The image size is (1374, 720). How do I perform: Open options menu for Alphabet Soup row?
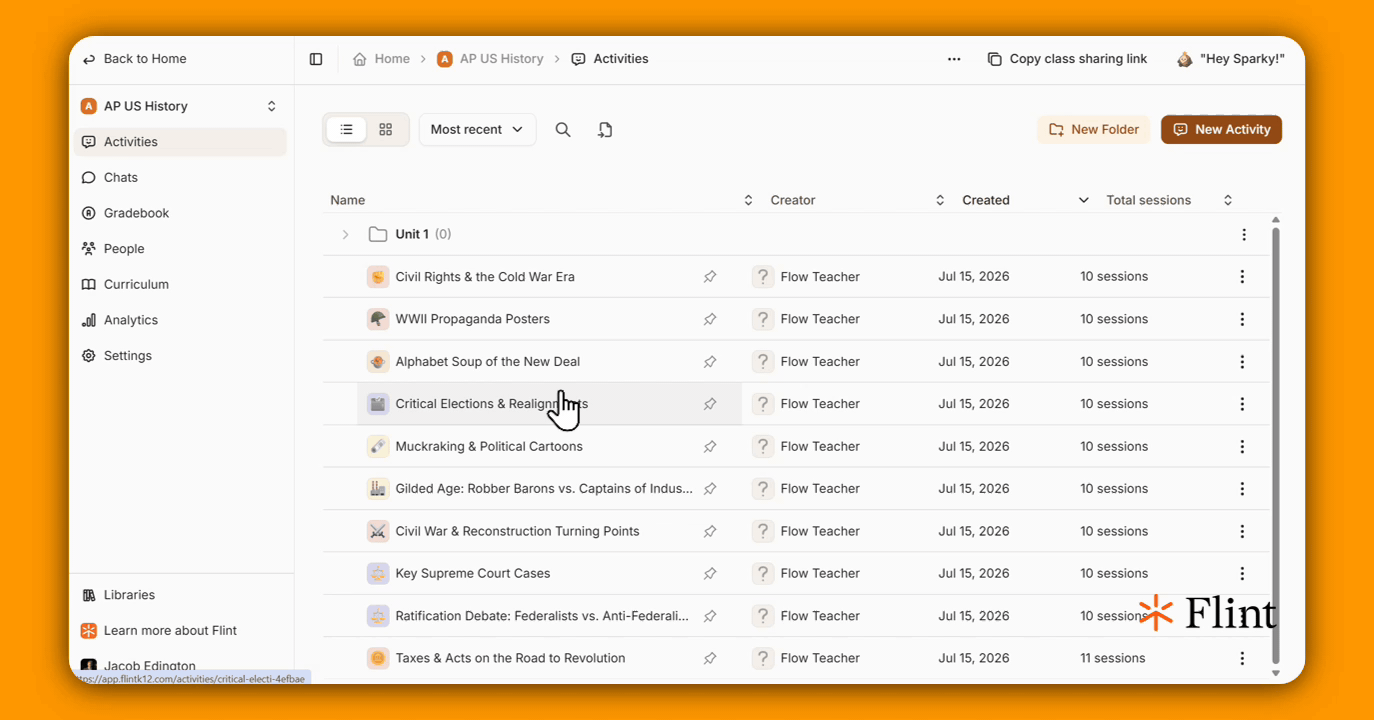[1242, 362]
